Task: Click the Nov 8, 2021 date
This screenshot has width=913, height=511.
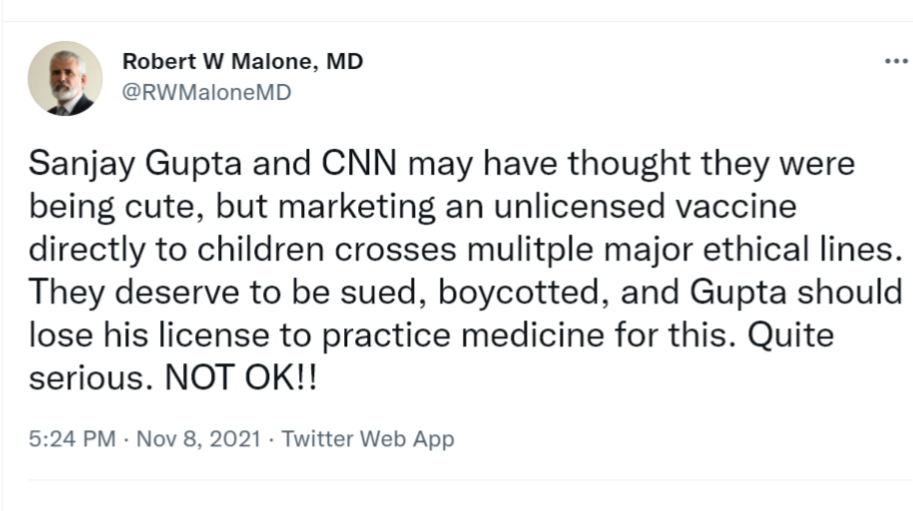Action: 197,439
